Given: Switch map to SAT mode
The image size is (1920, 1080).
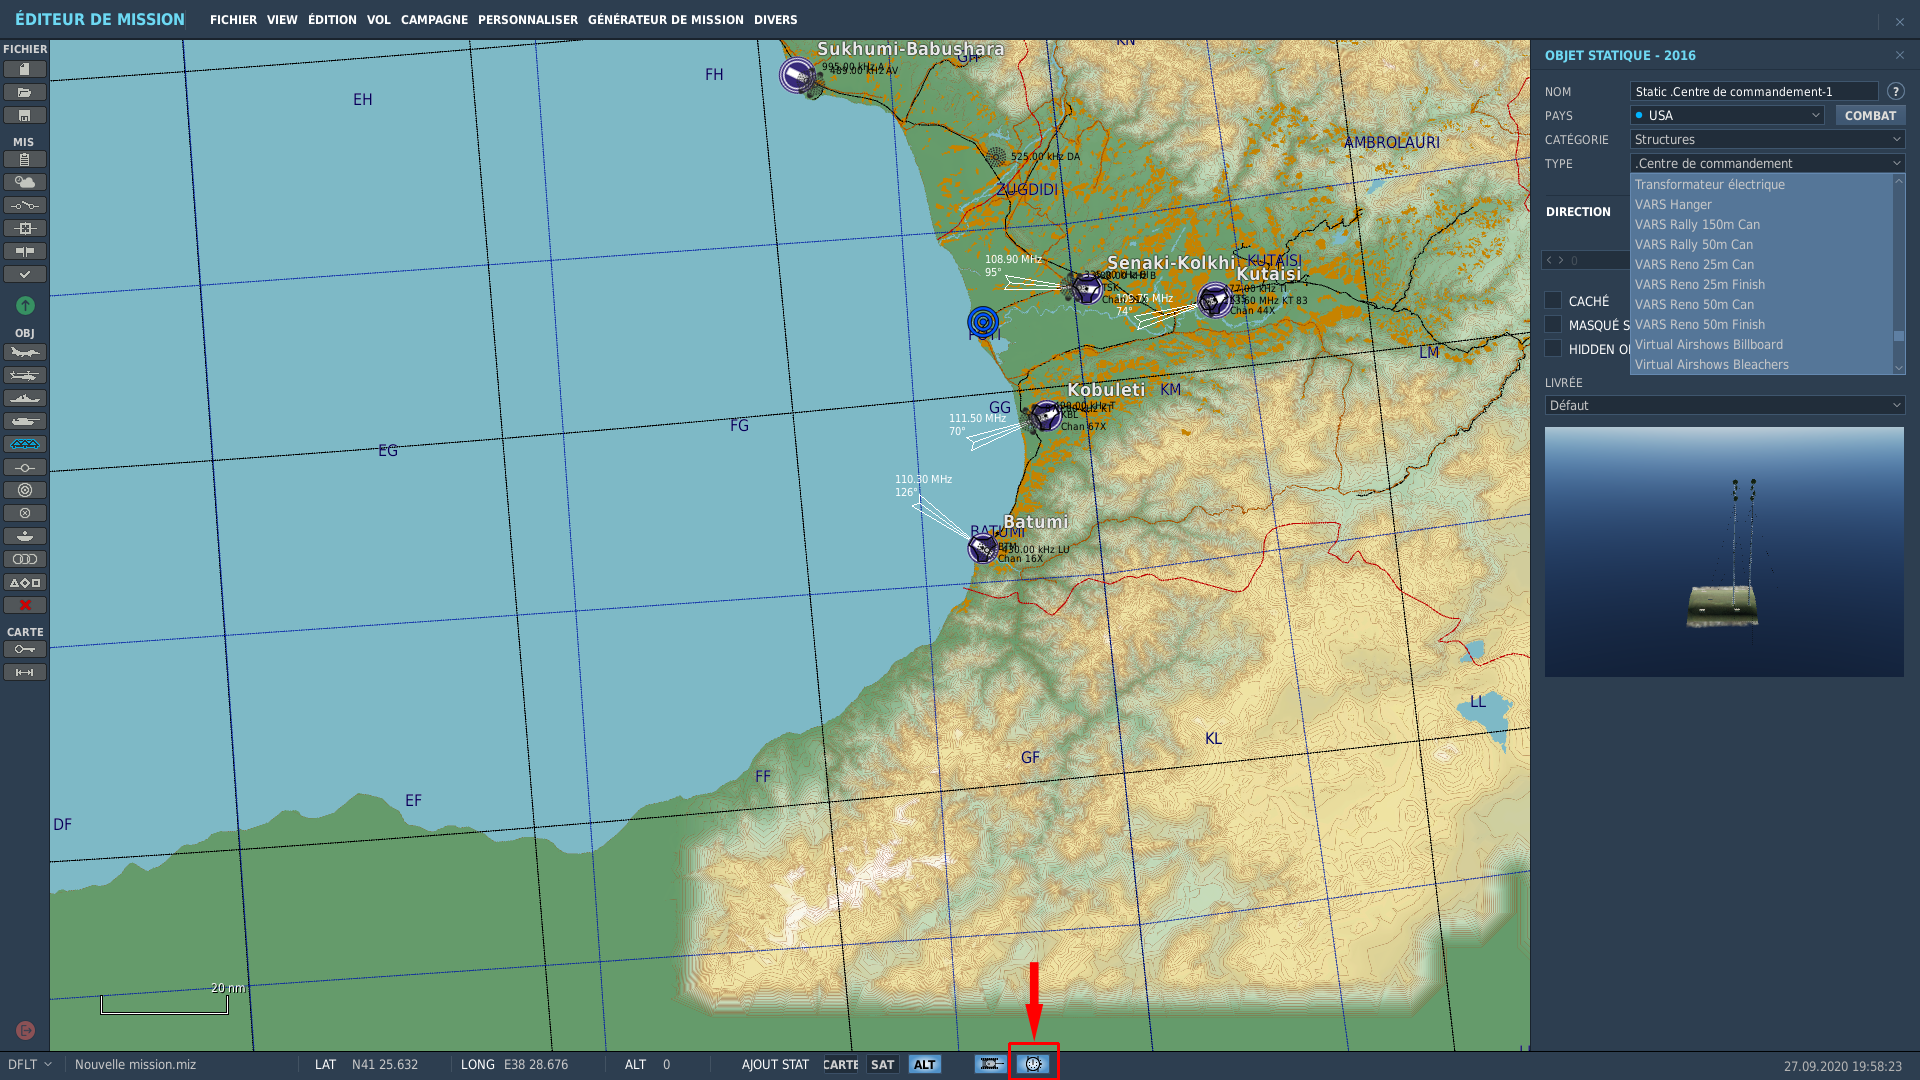Looking at the screenshot, I should (x=882, y=1065).
